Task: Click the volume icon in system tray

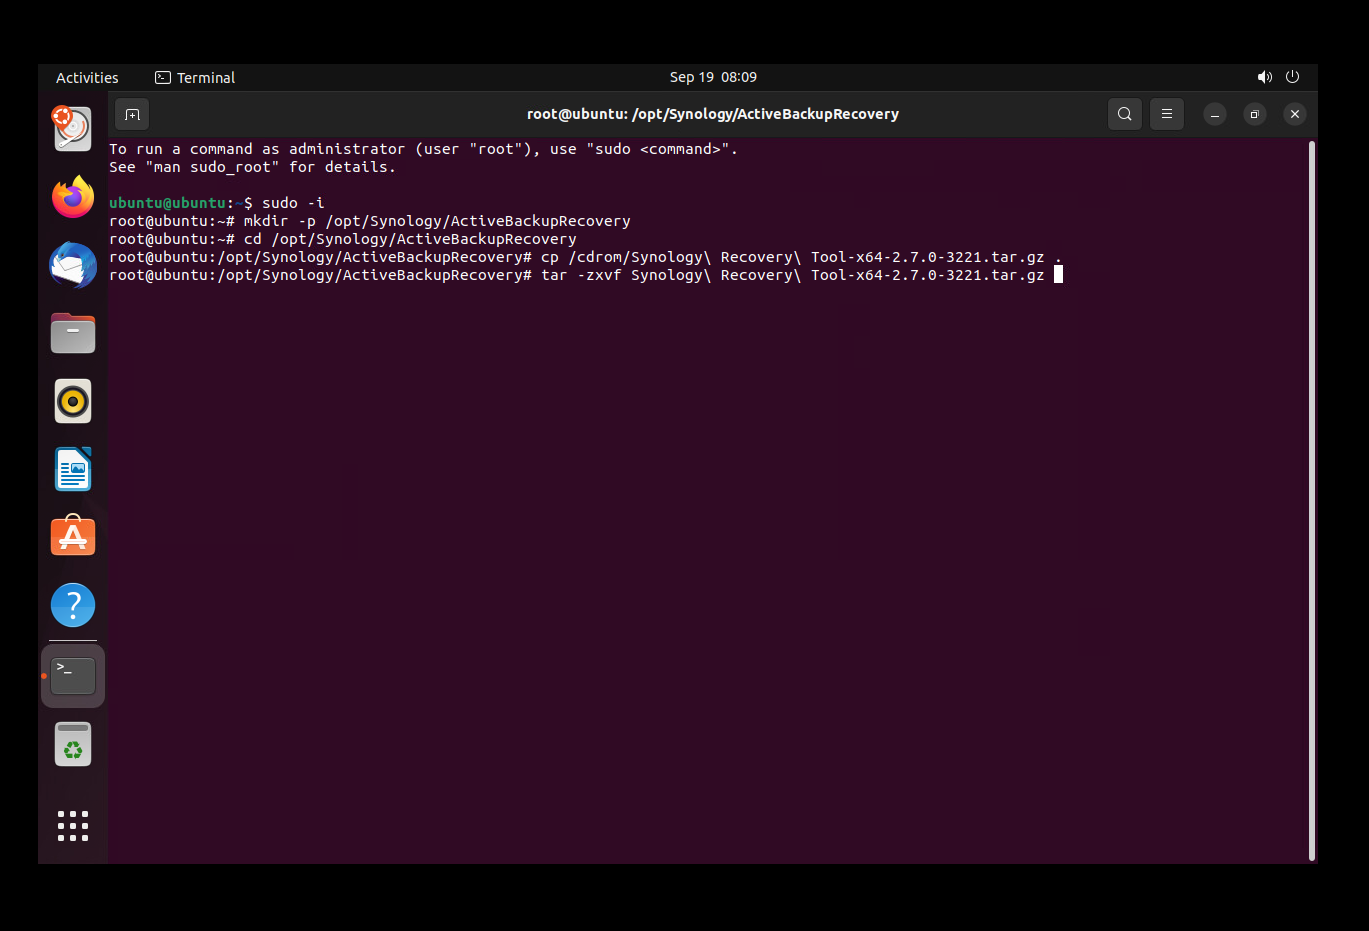Action: 1265,77
